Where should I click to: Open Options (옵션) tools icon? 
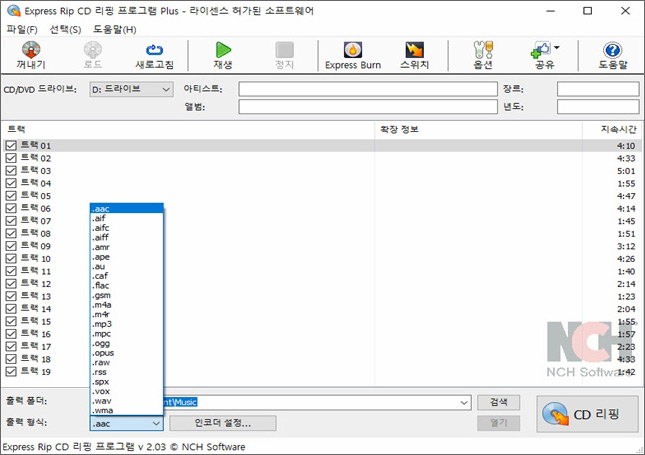483,50
